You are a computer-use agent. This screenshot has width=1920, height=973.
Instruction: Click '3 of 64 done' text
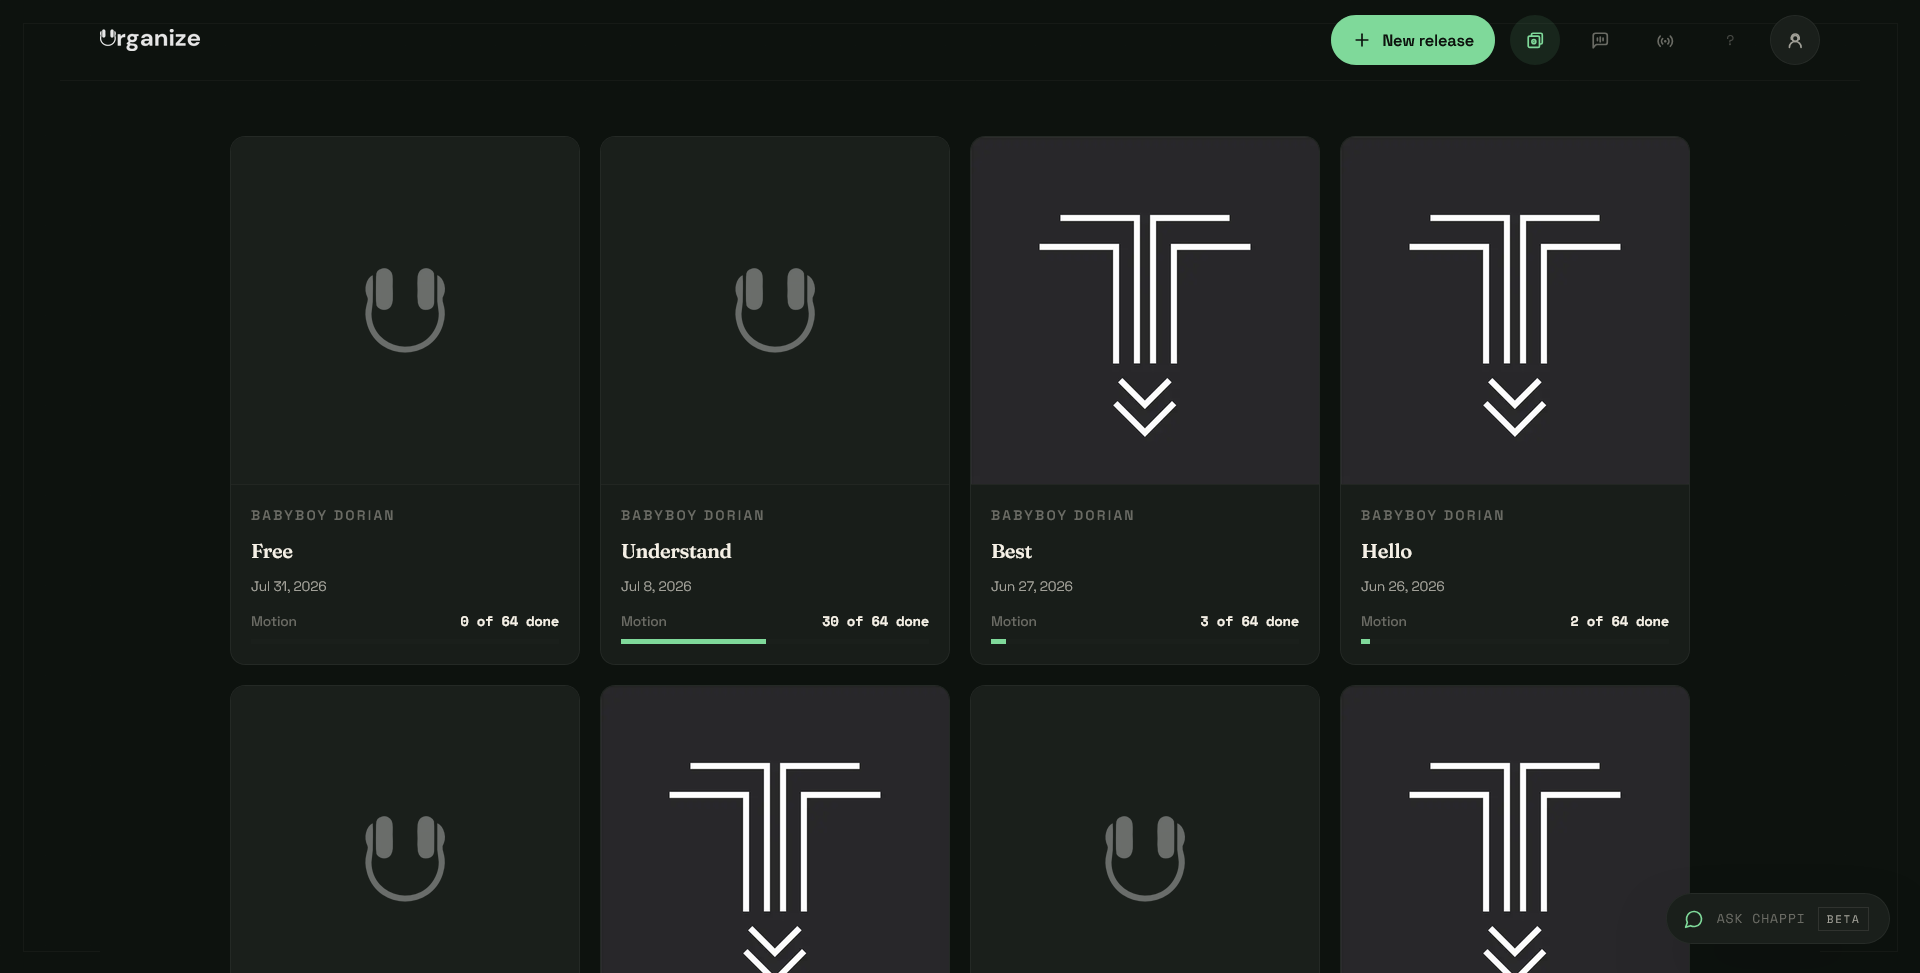pyautogui.click(x=1249, y=621)
